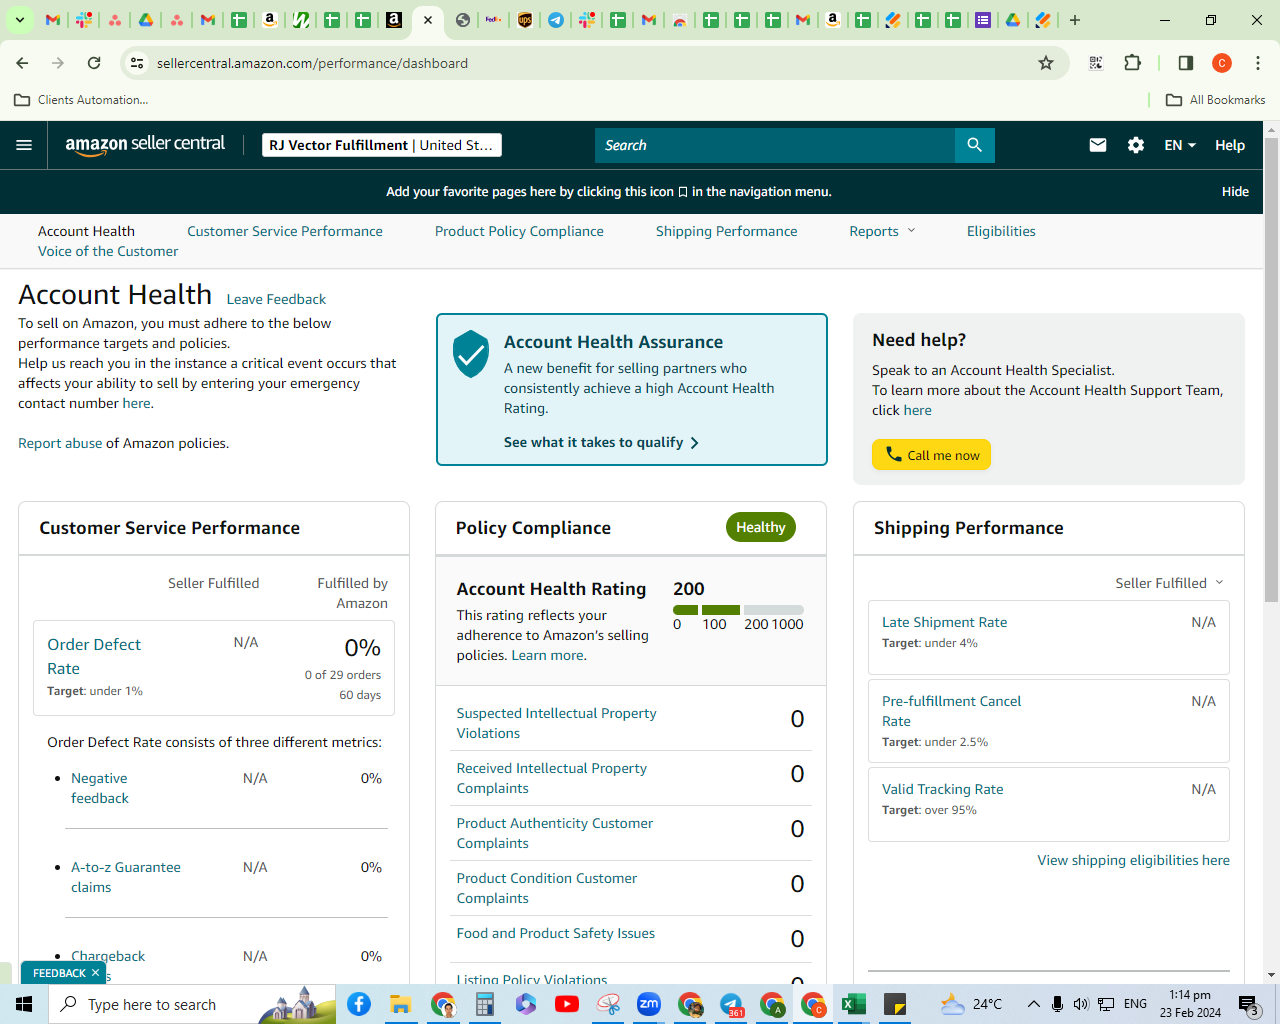This screenshot has height=1024, width=1280.
Task: Open the EN language dropdown
Action: 1180,145
